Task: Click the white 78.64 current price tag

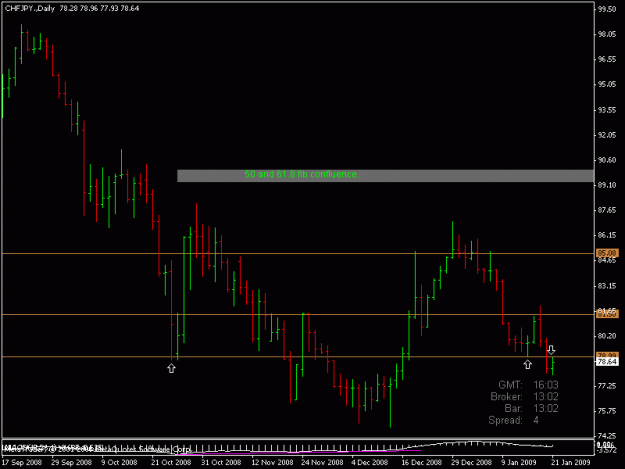Action: point(607,362)
